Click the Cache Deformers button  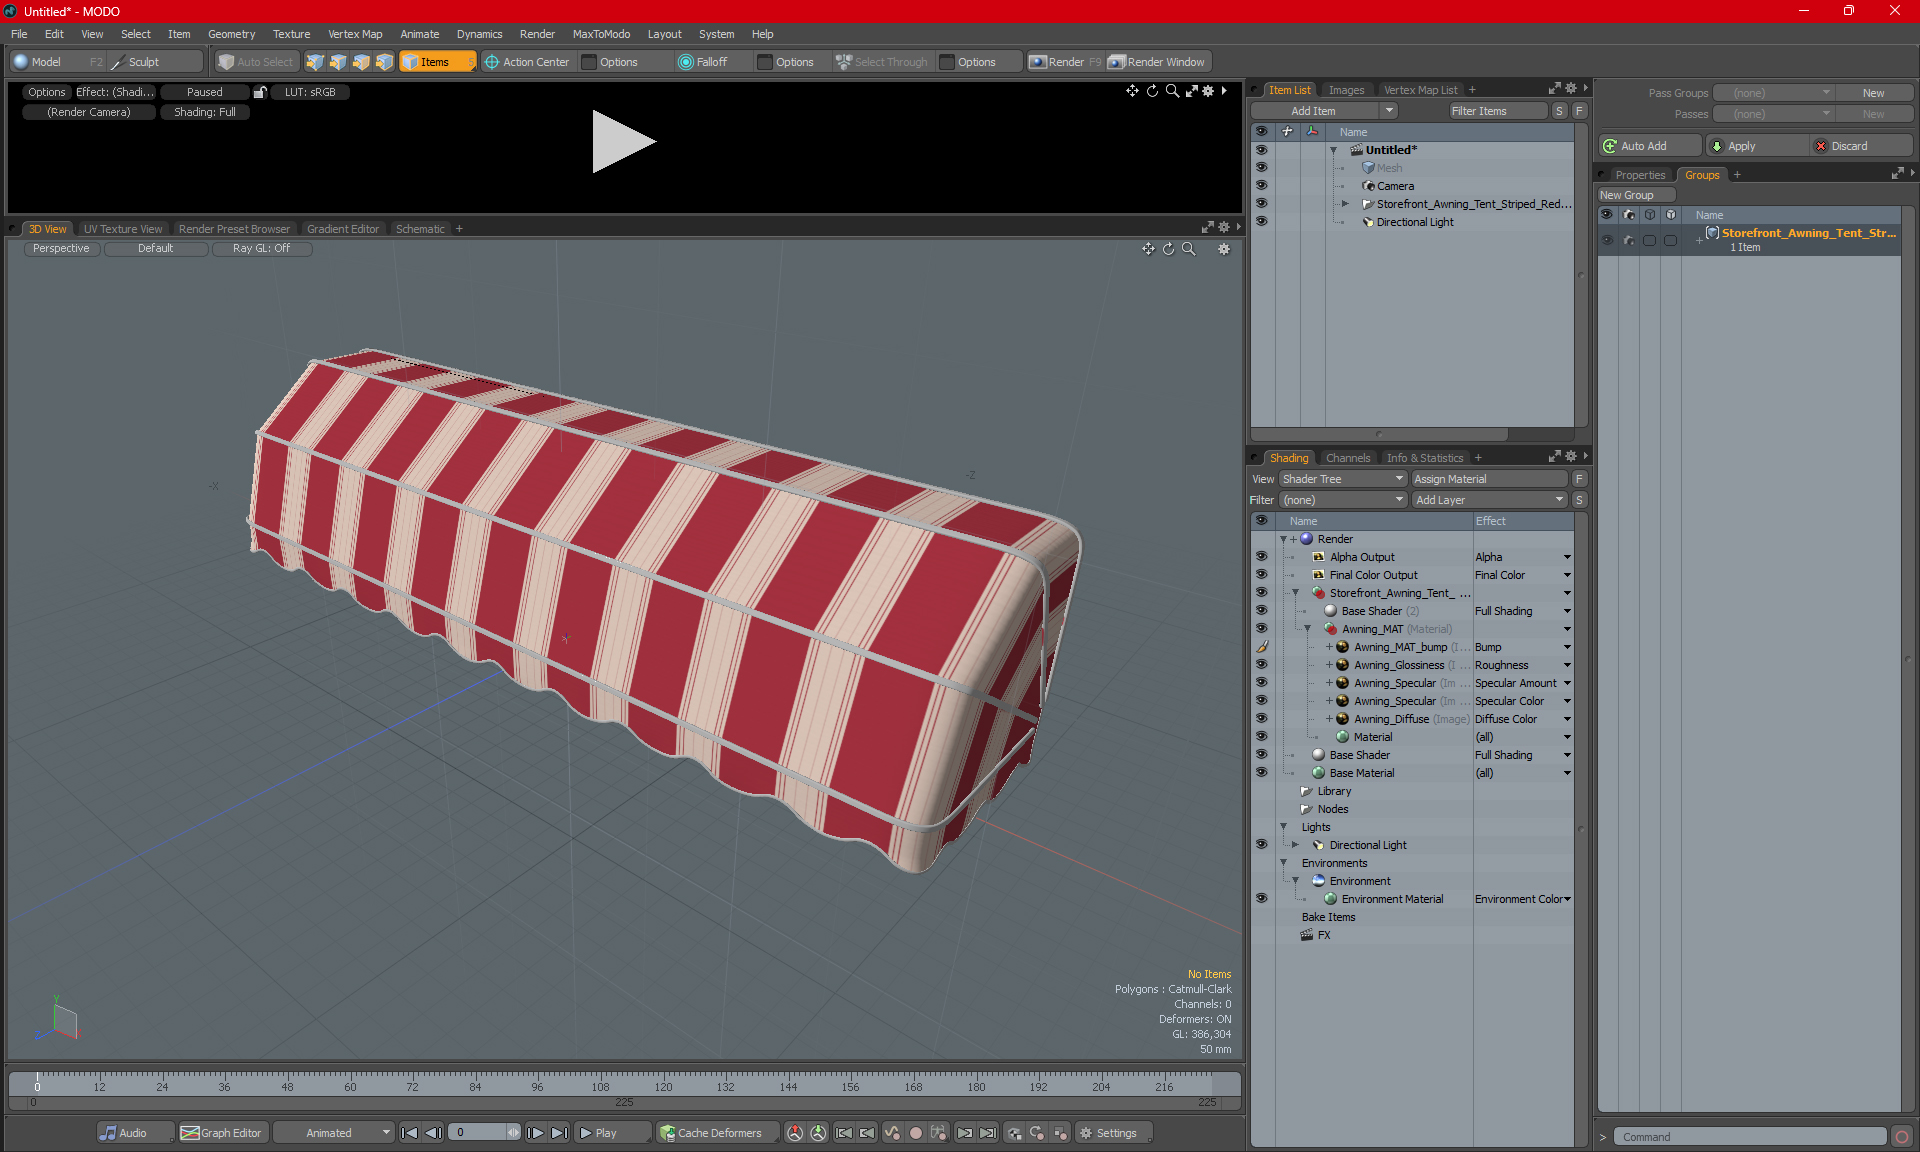pos(710,1133)
